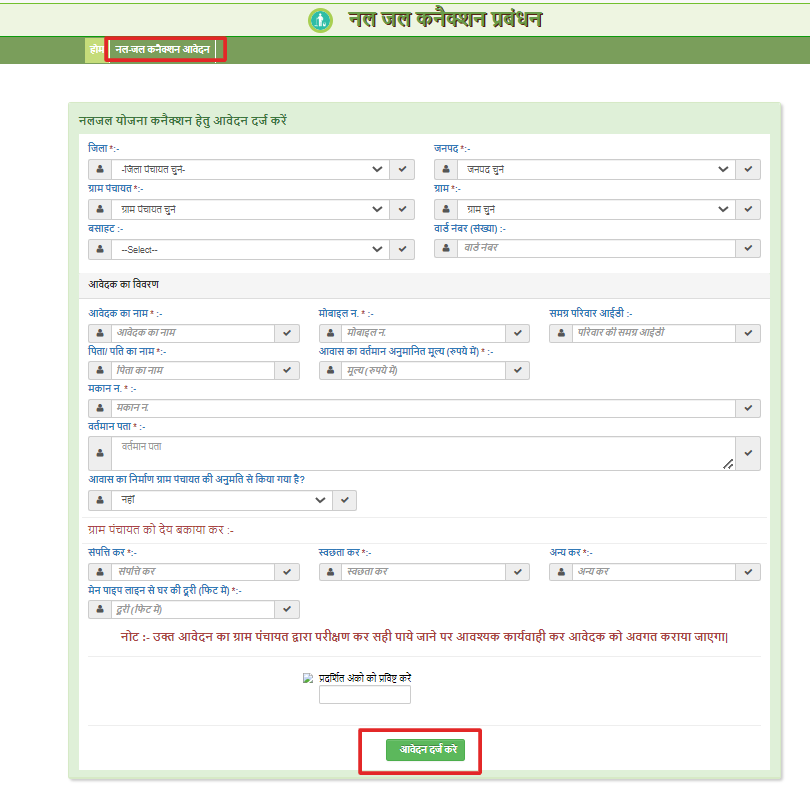Focus the वार्ड नंबर input field
The width and height of the screenshot is (810, 803).
[x=597, y=249]
